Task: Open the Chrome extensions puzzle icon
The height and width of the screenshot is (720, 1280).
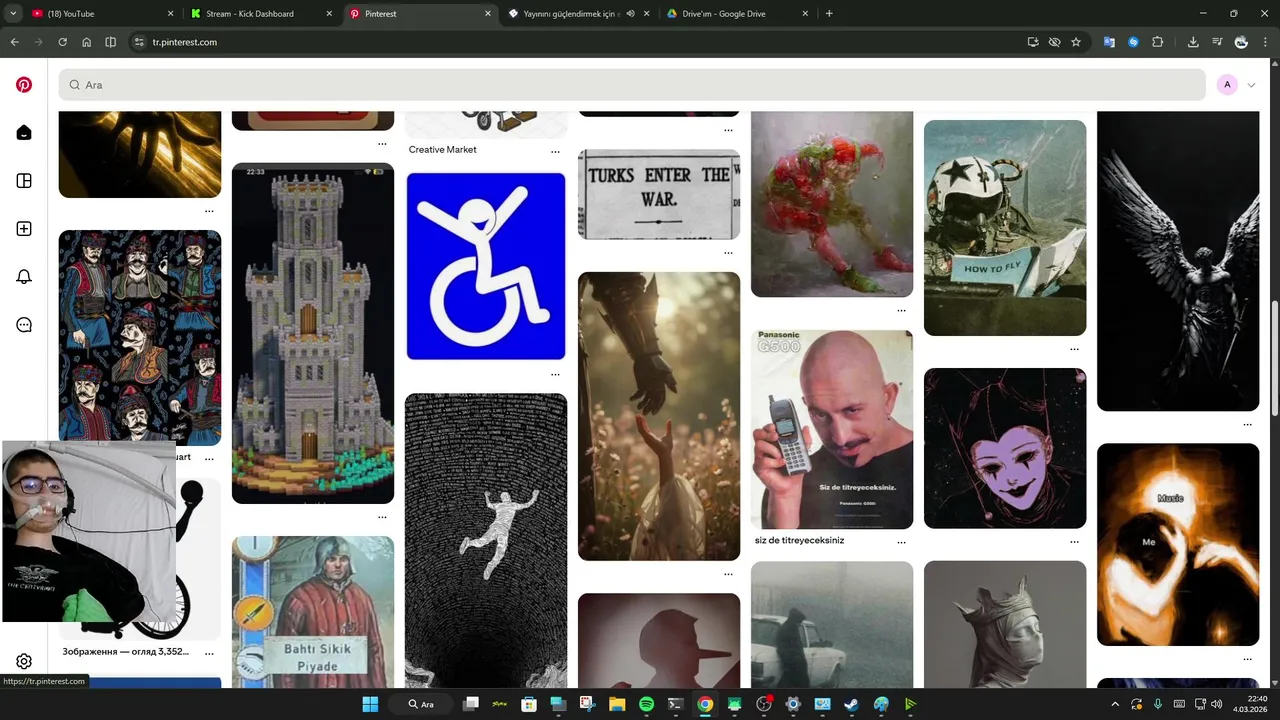Action: (x=1158, y=42)
